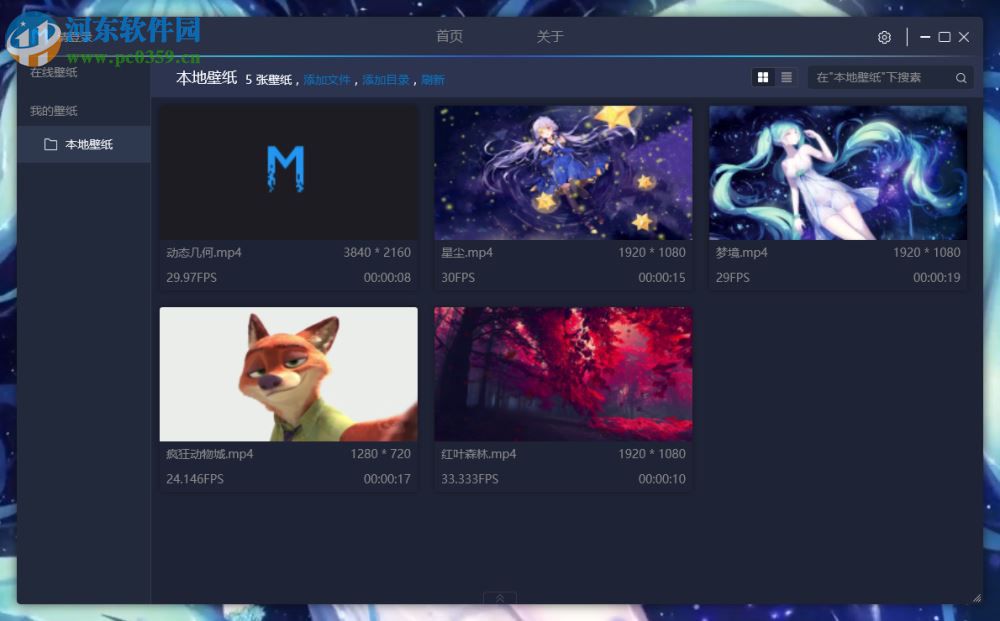Open the settings gear icon
This screenshot has width=1000, height=621.
[884, 37]
